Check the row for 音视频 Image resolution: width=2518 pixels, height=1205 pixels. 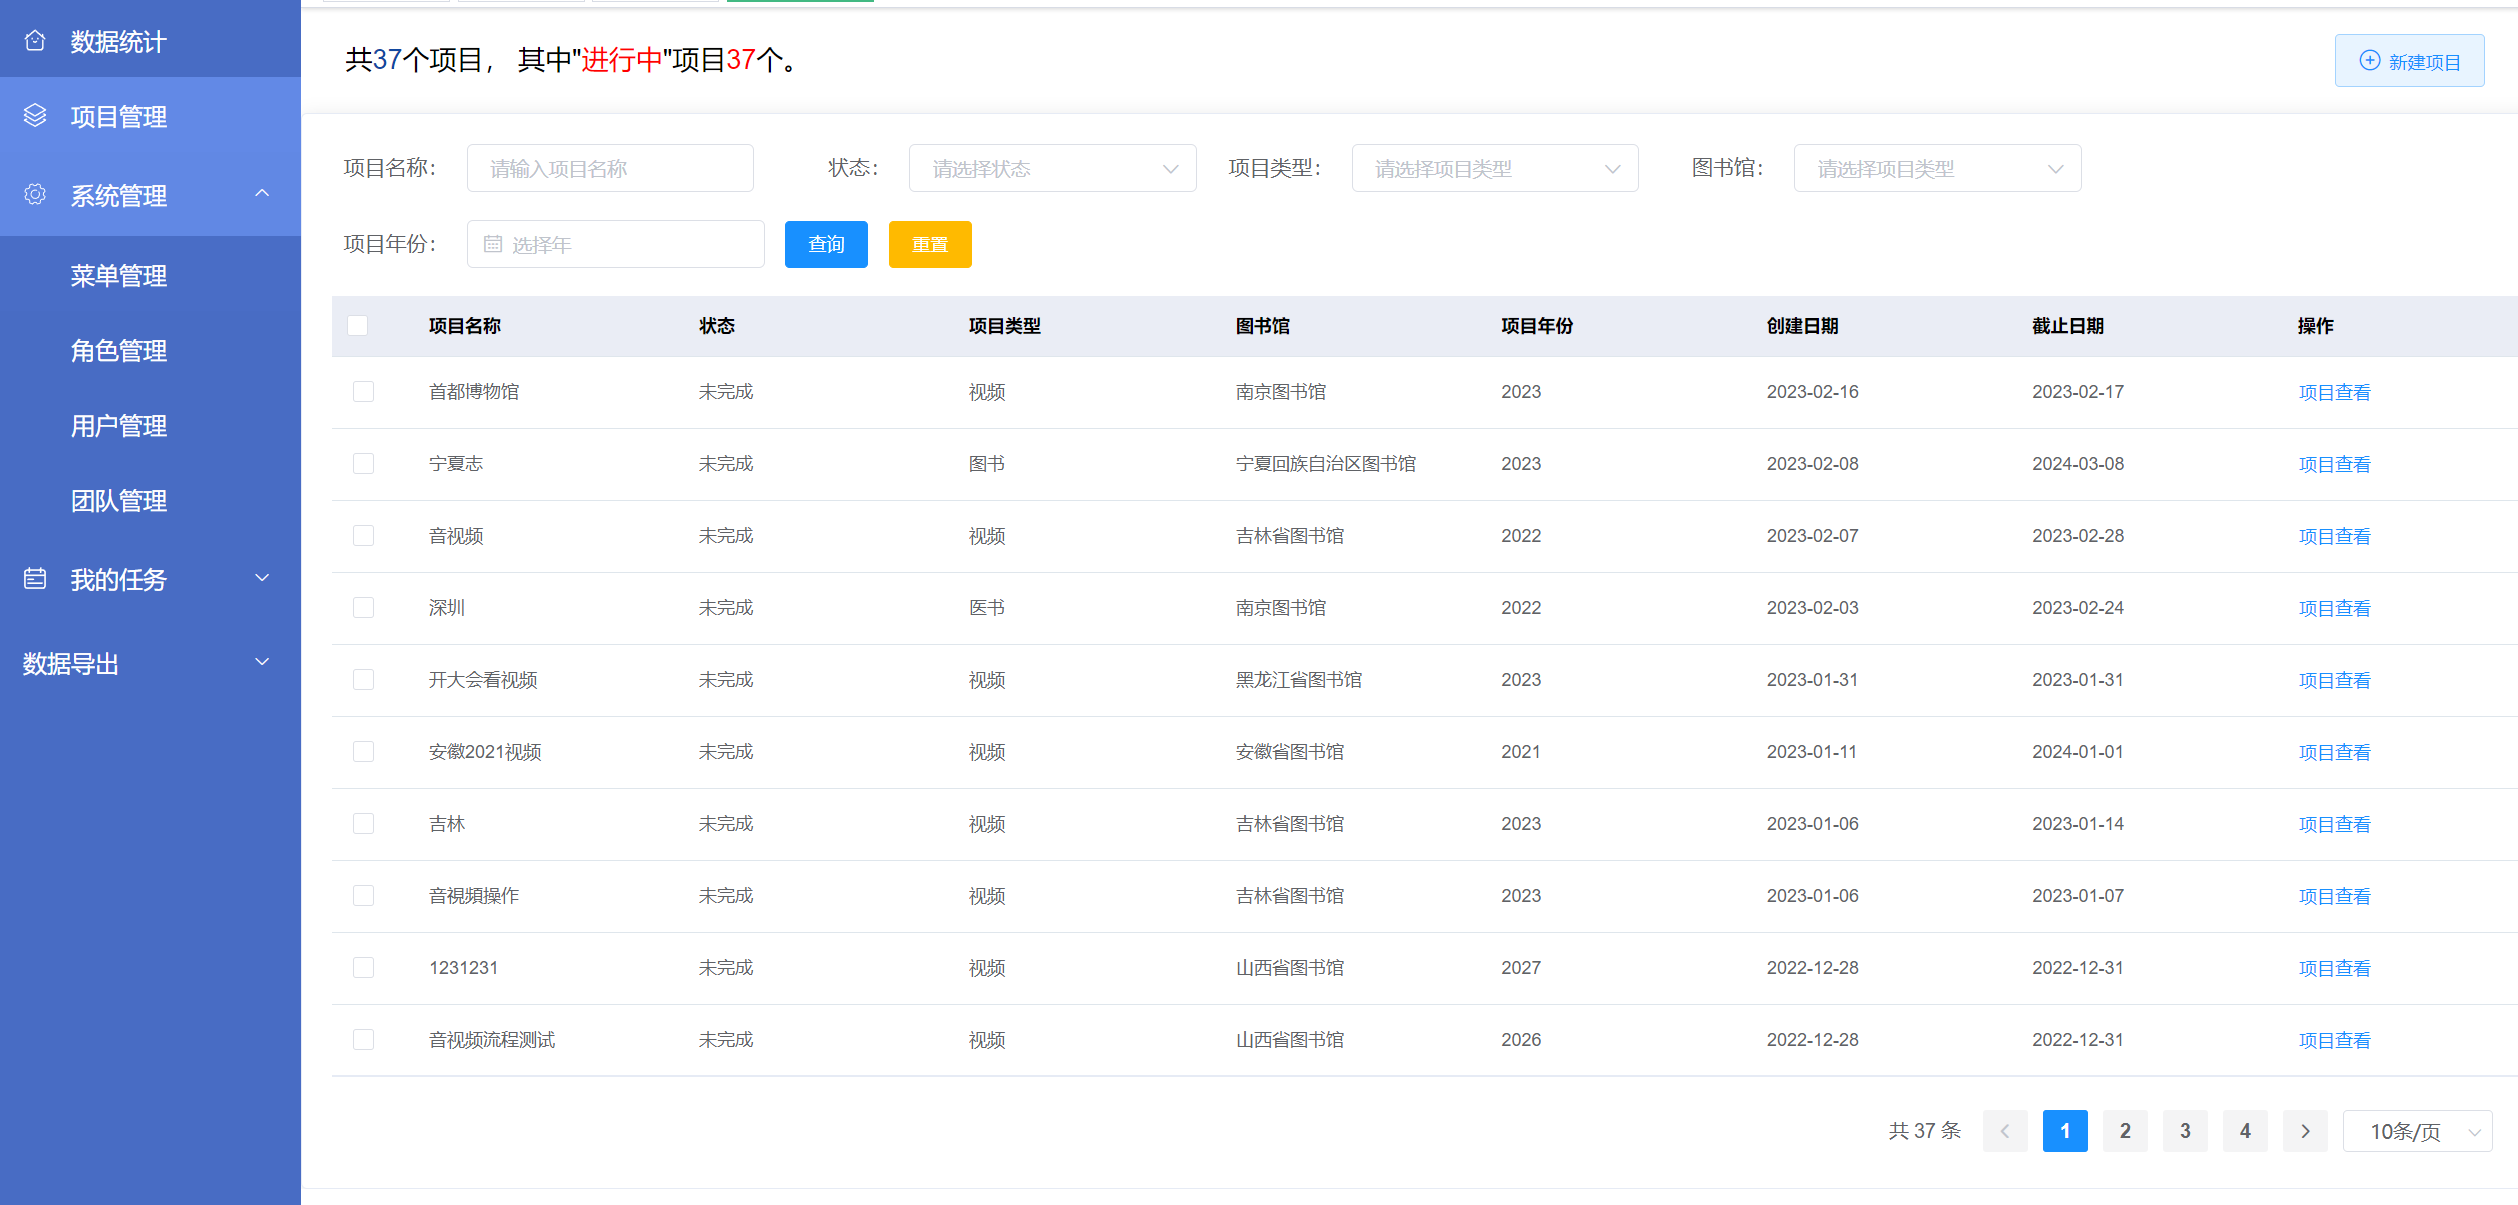(x=363, y=535)
